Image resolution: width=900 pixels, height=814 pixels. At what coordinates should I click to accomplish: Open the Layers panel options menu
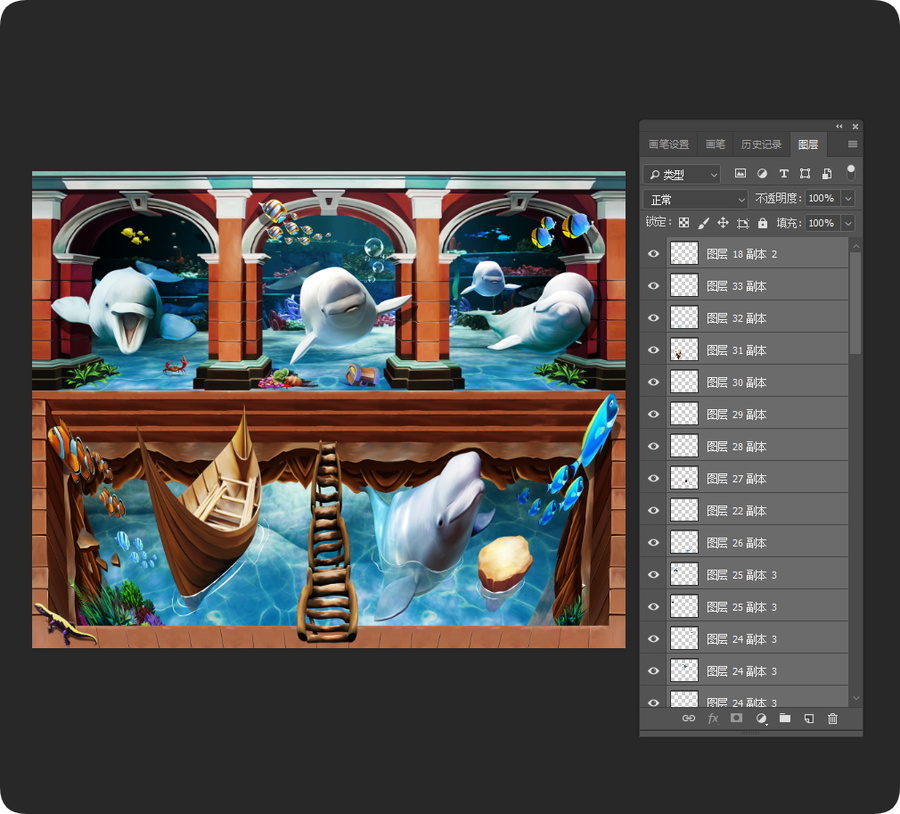tap(852, 144)
